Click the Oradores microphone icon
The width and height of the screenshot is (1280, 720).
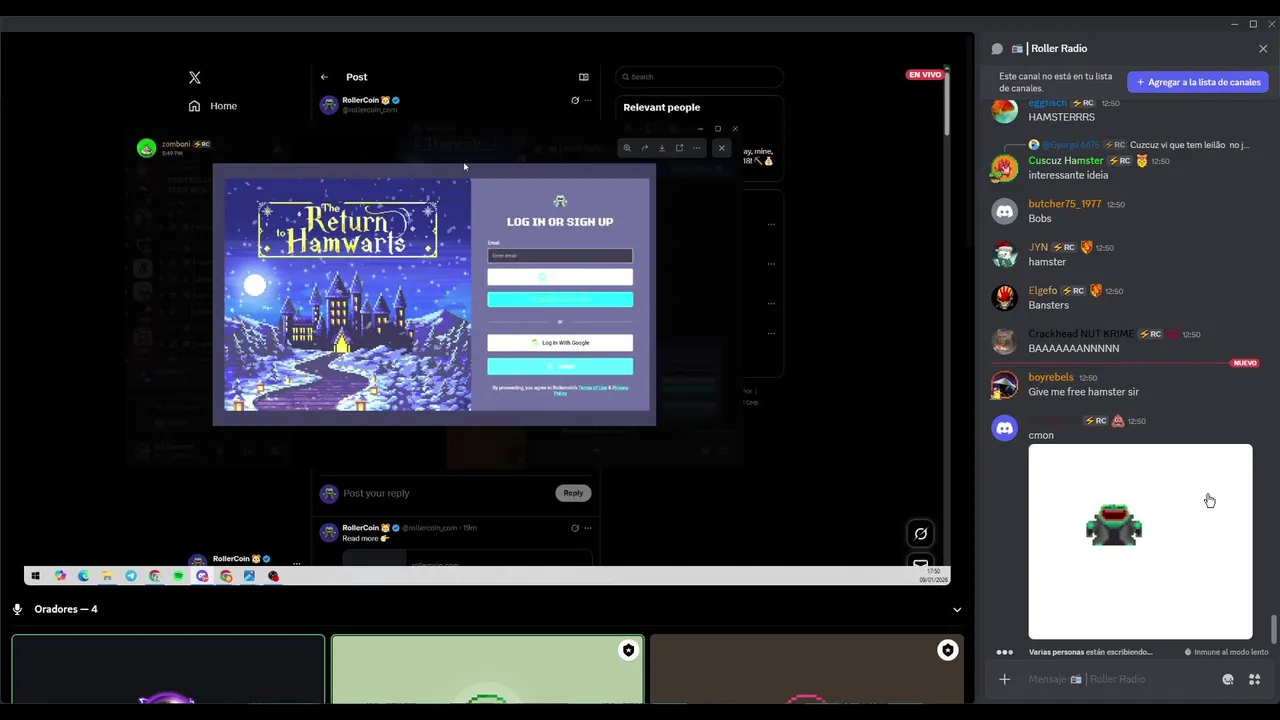17,609
